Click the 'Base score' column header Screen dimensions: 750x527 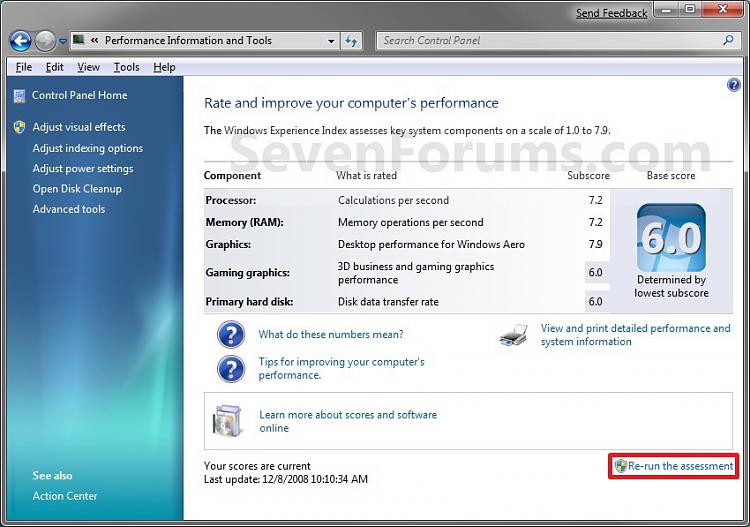[671, 176]
